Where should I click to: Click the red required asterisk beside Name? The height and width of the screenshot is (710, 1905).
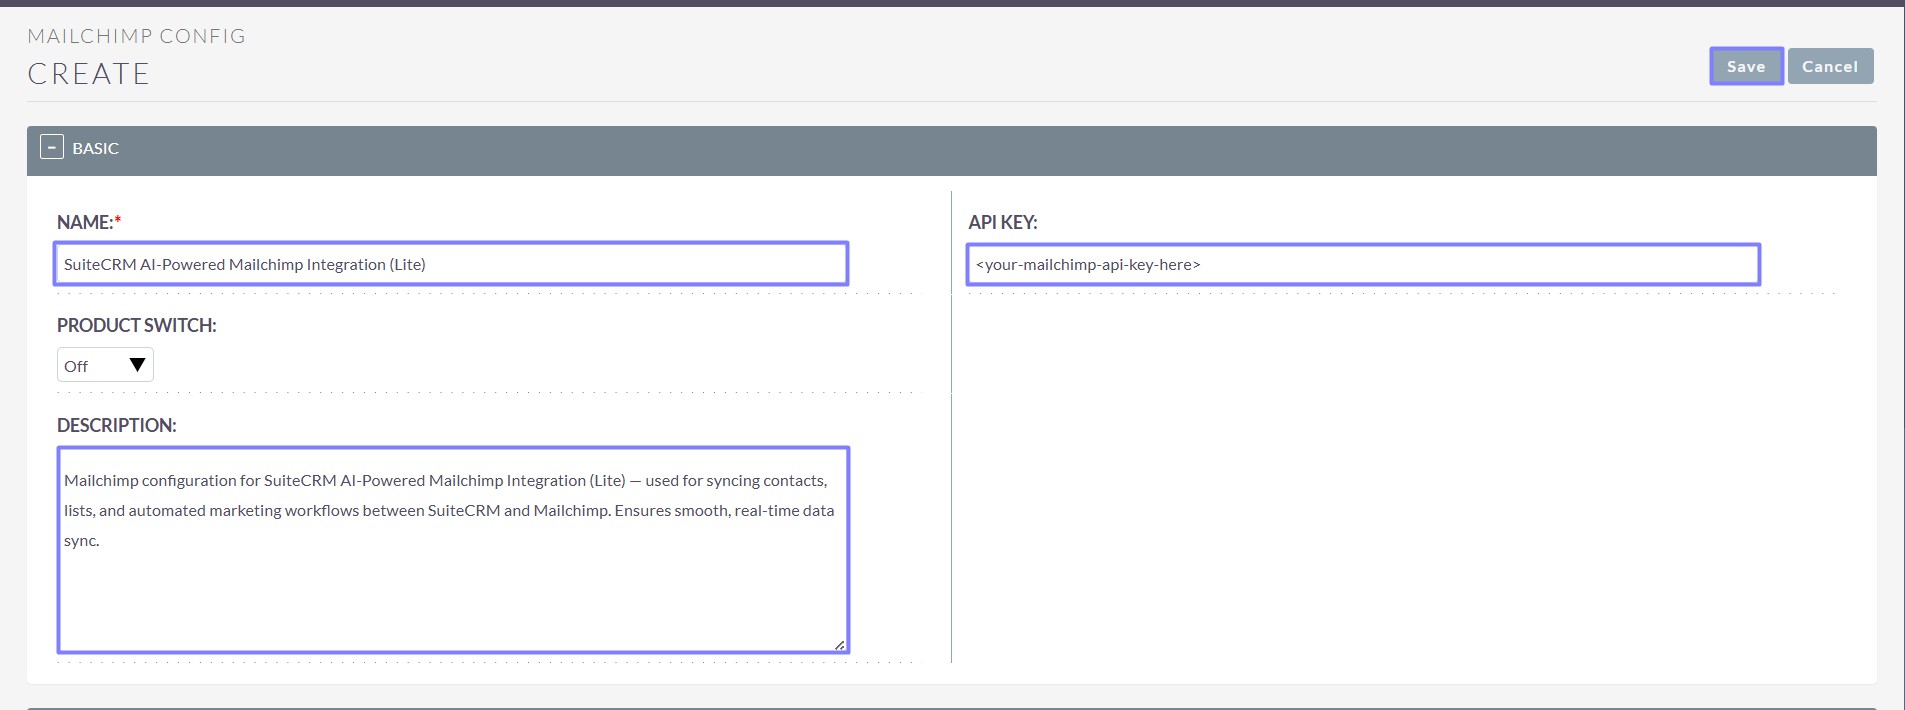point(118,221)
